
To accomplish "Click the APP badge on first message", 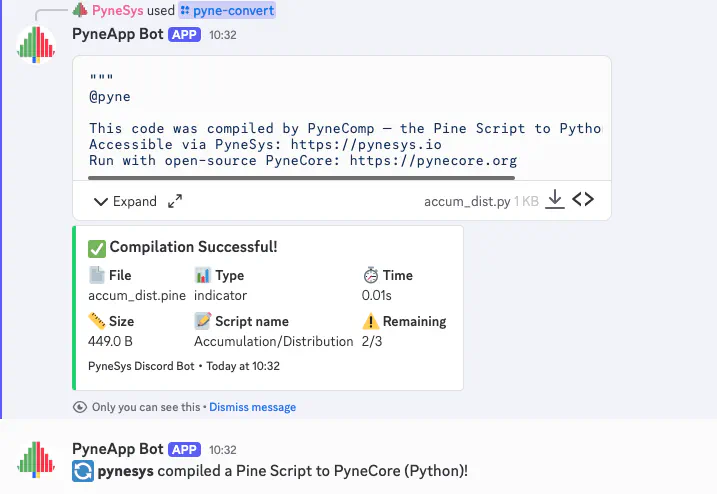I will (x=184, y=34).
